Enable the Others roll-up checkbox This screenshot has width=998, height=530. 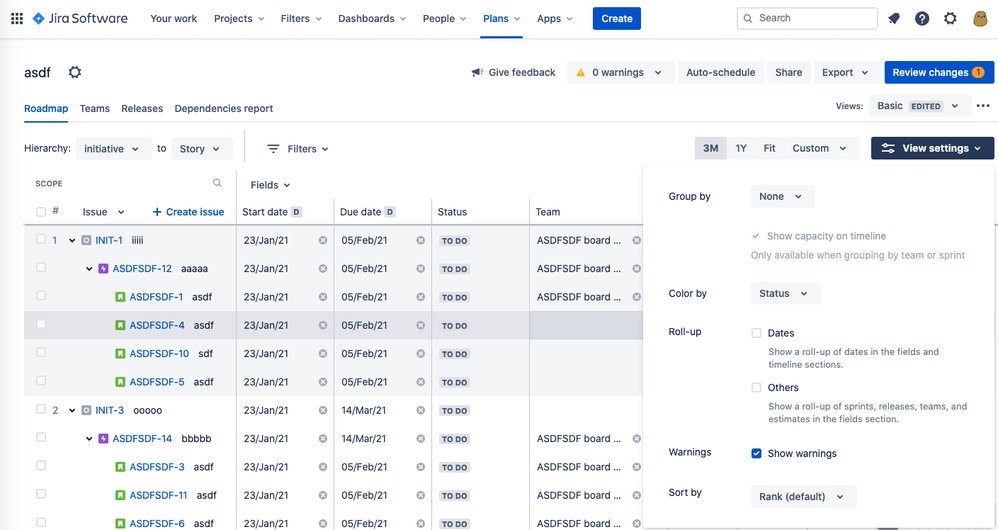(x=756, y=388)
